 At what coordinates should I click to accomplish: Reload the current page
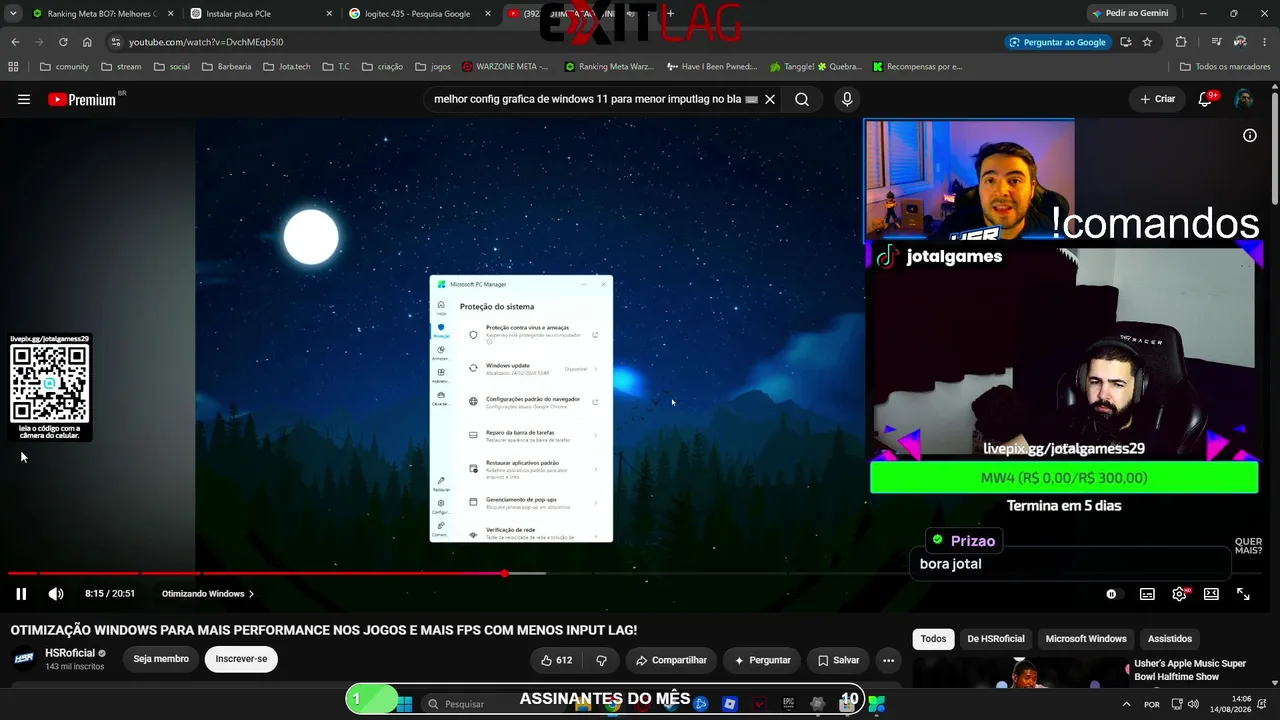(63, 42)
